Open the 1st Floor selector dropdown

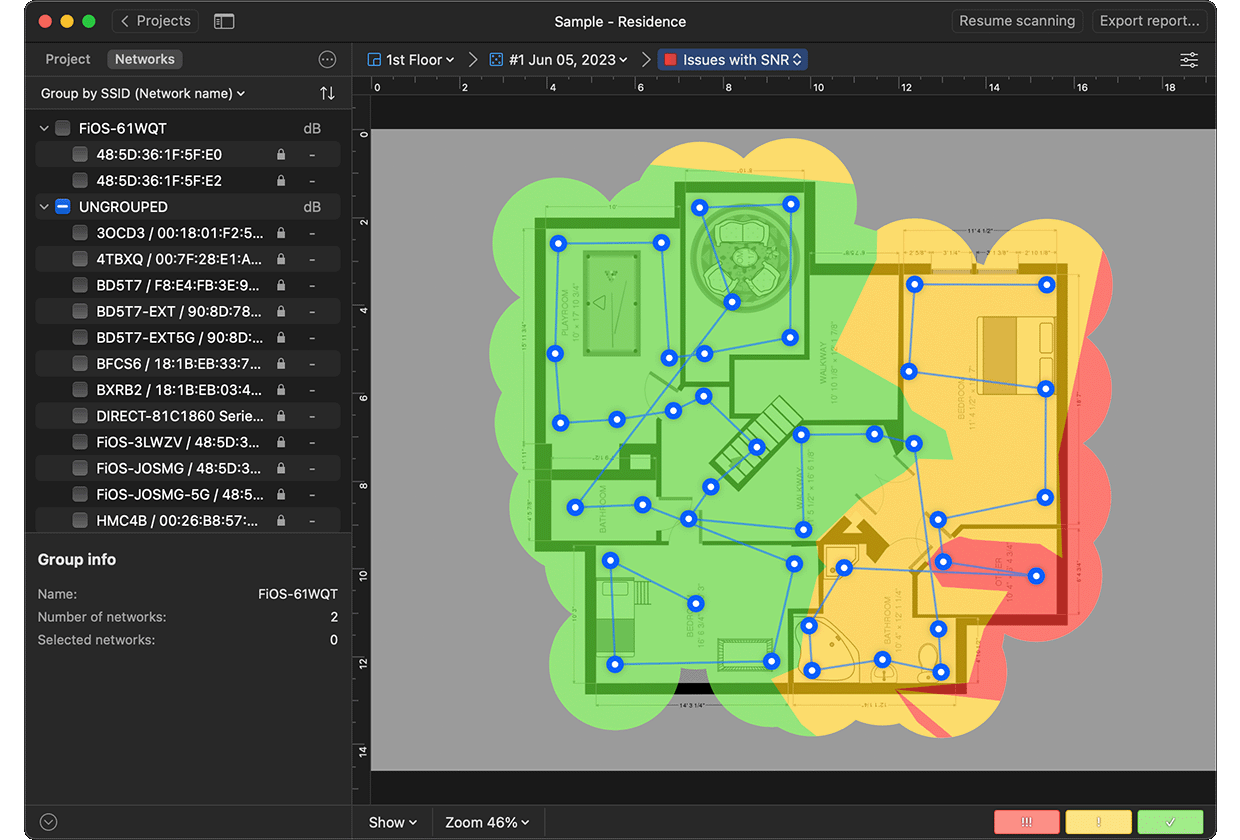tap(411, 60)
